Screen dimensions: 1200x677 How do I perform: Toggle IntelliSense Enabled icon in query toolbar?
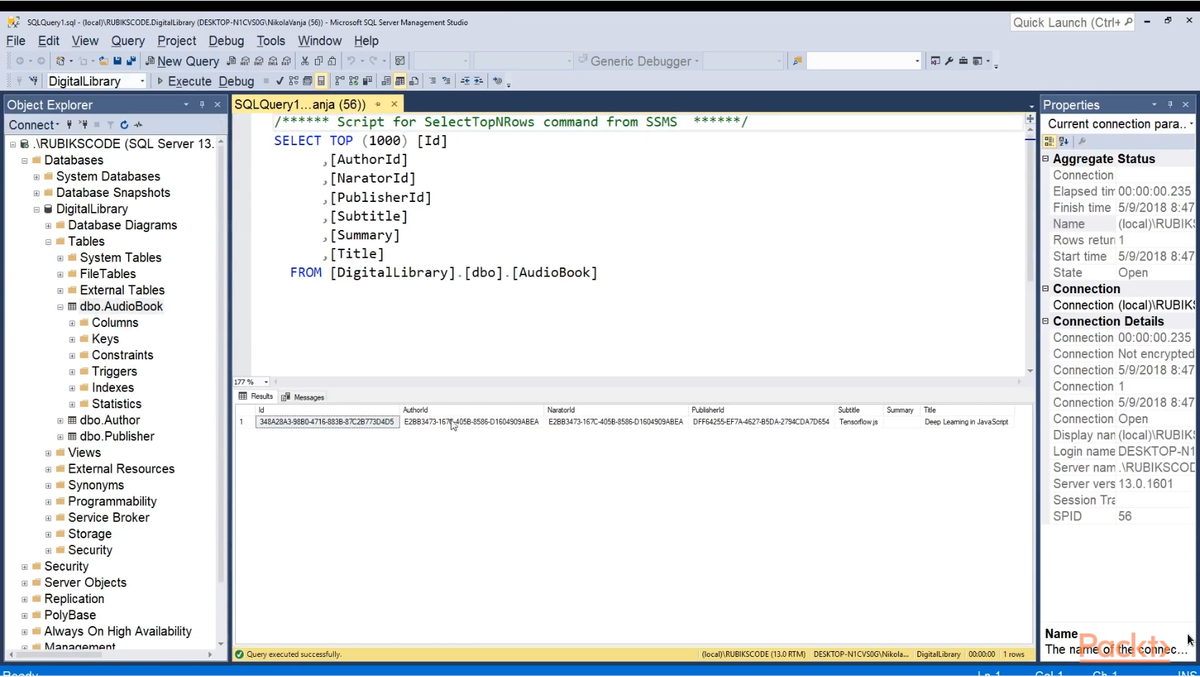coord(321,81)
